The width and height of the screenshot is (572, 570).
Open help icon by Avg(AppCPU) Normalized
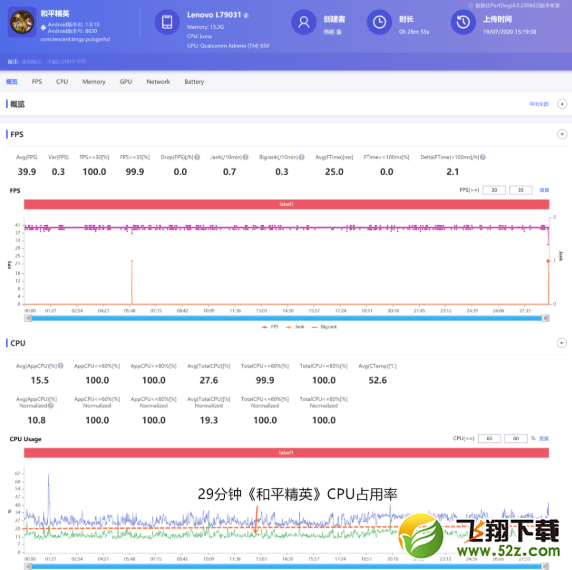pos(51,406)
